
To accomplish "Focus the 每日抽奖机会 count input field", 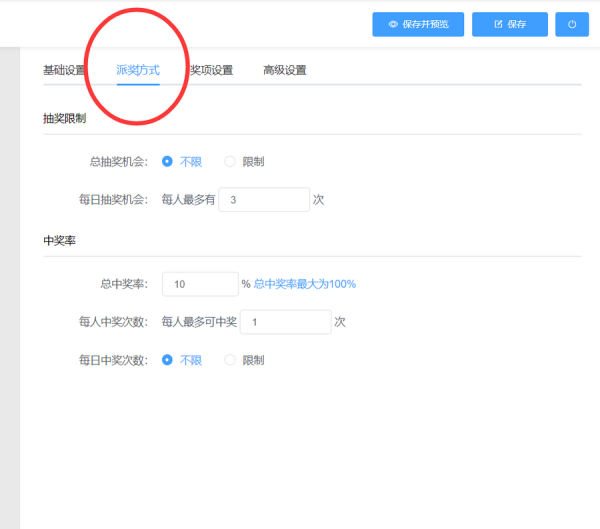I will point(264,199).
